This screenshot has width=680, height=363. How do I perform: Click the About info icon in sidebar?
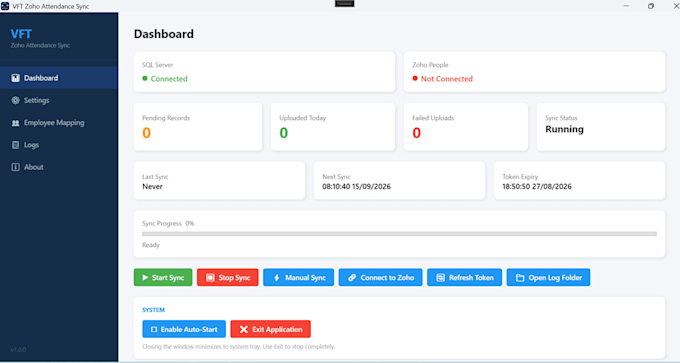click(16, 167)
